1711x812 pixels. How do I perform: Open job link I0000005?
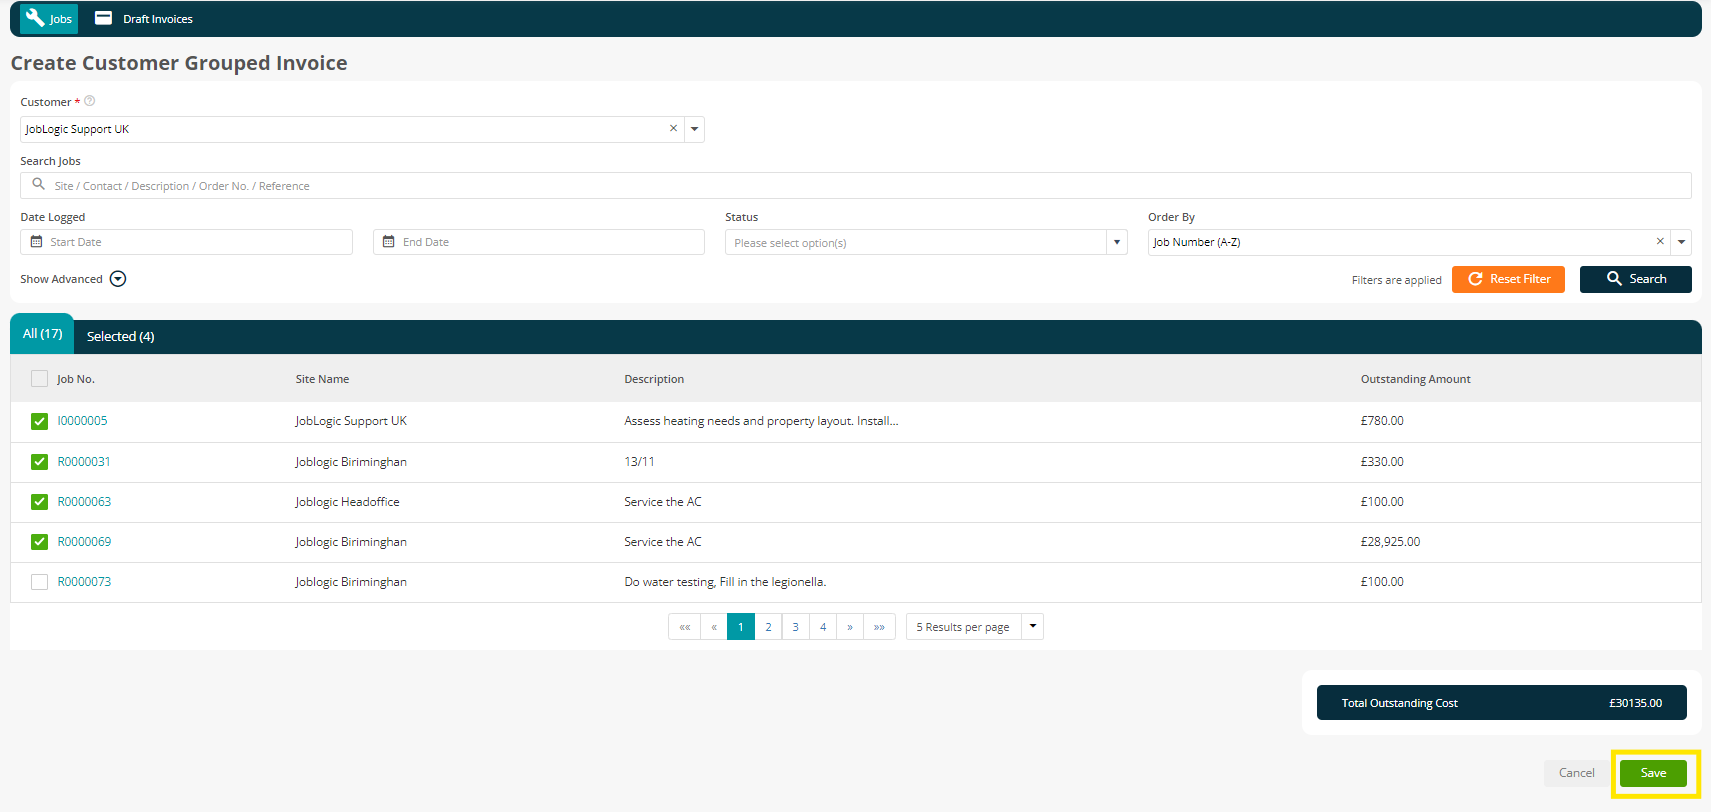(x=82, y=421)
